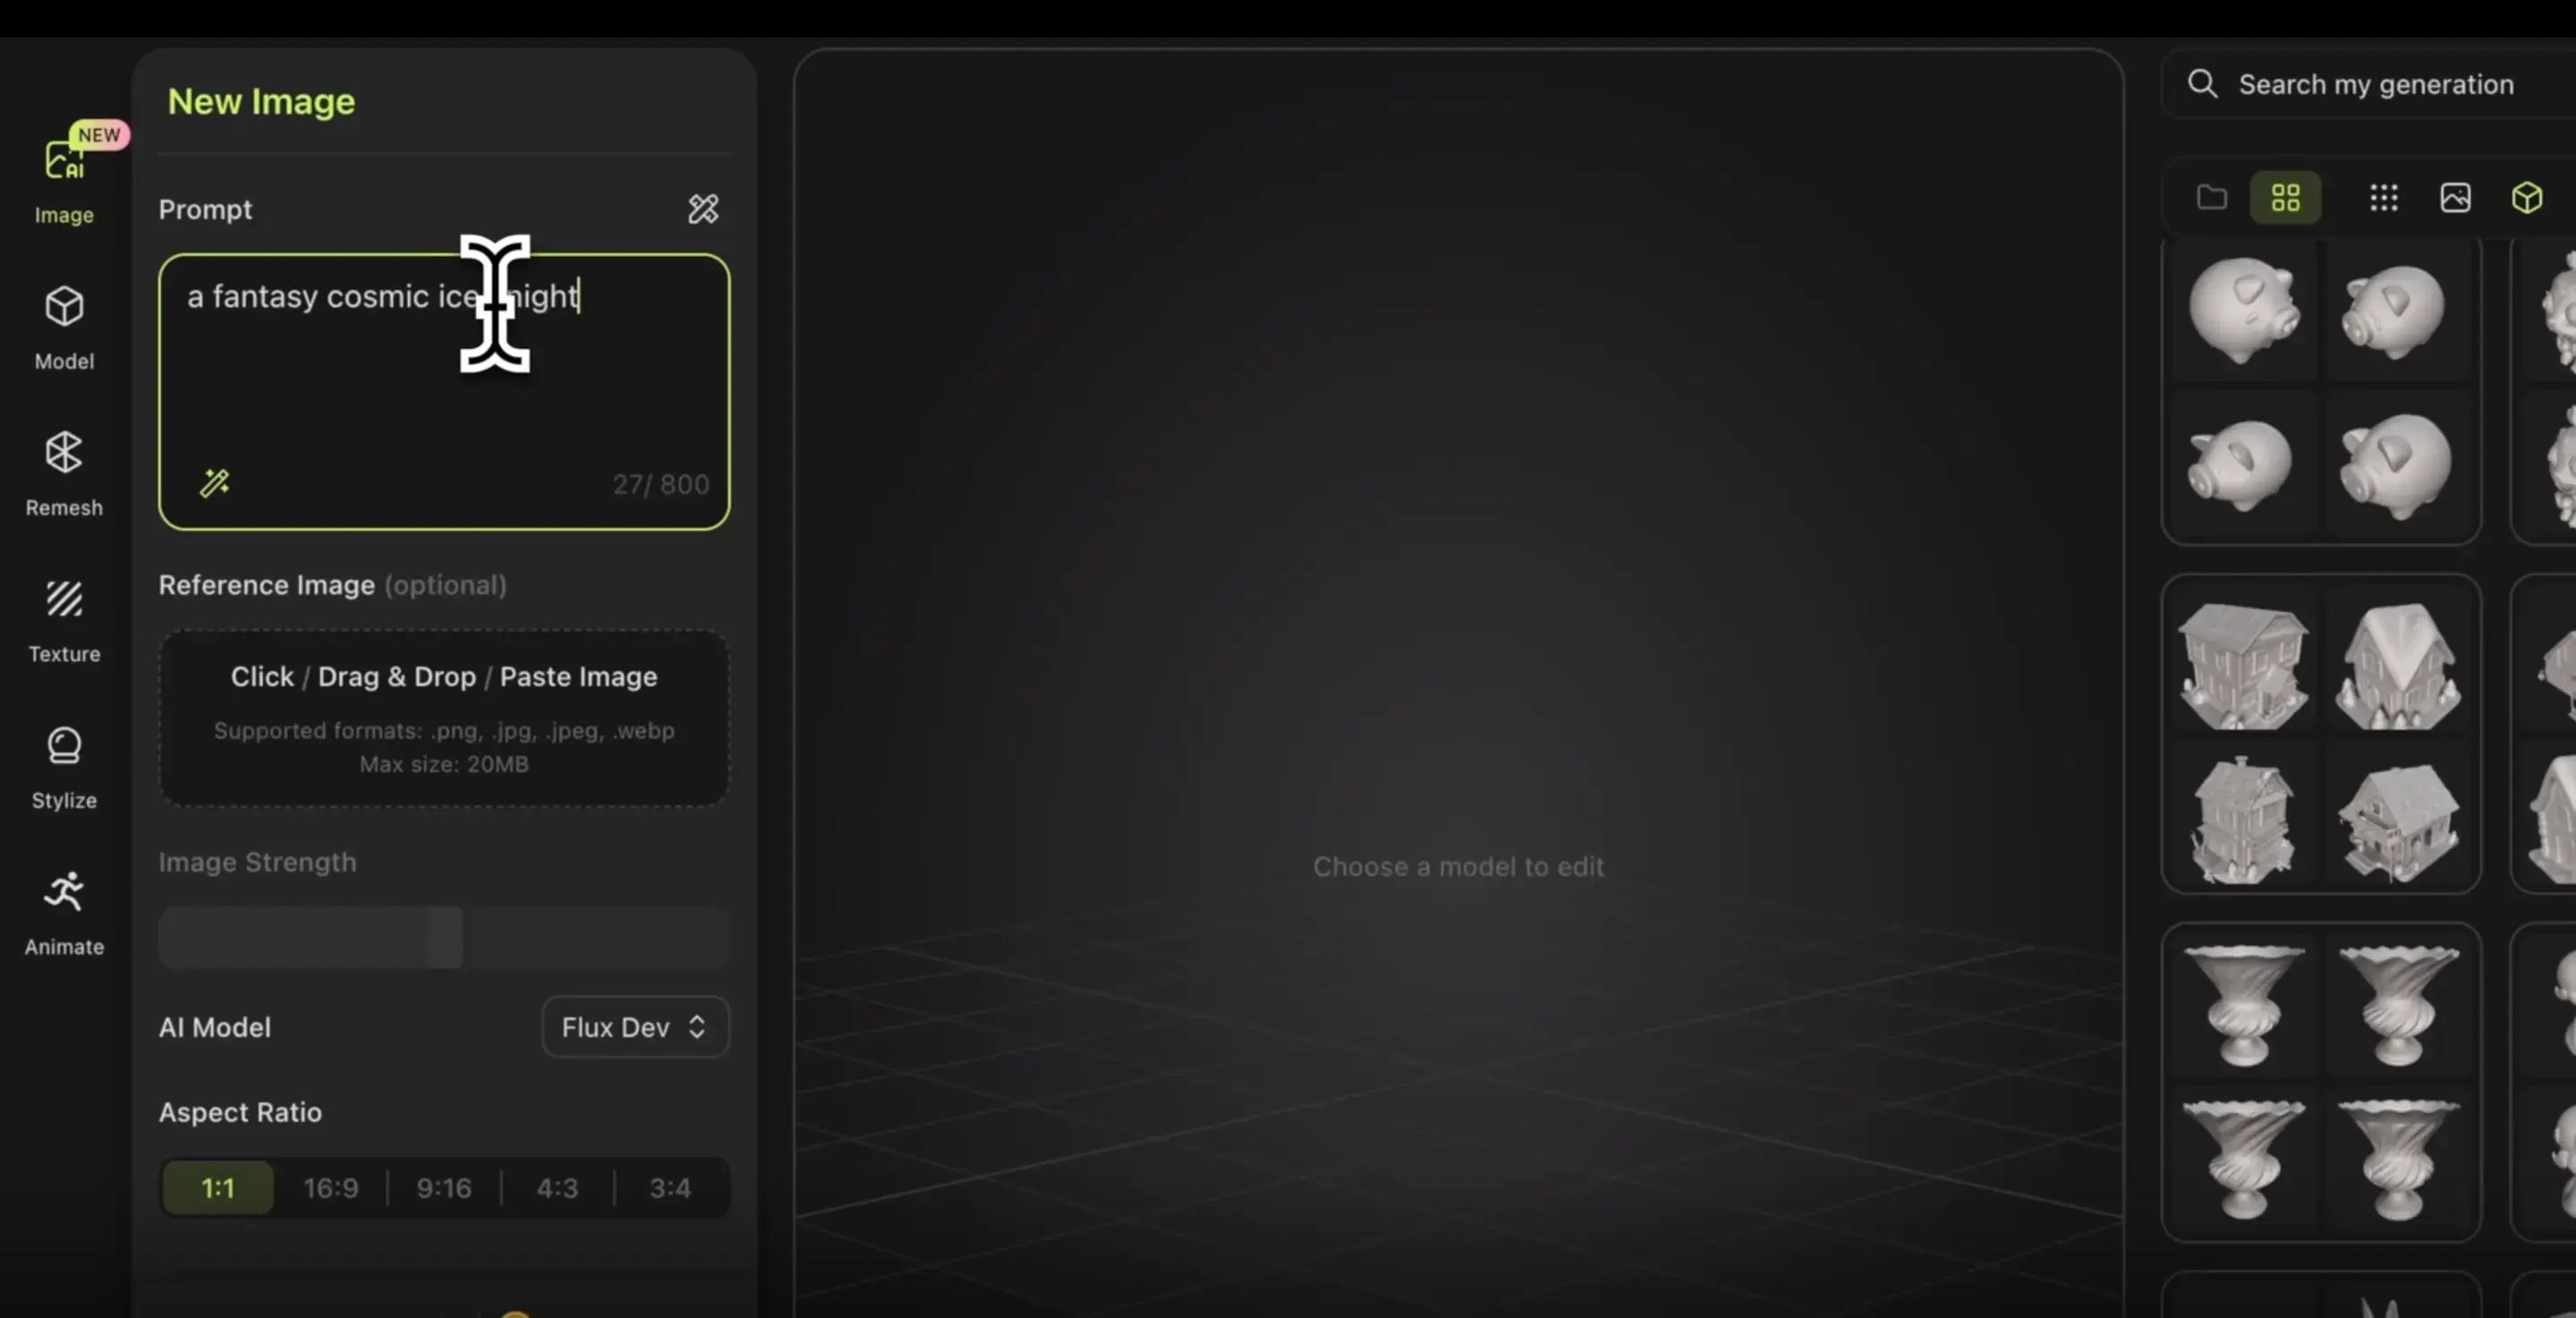Open the top-left piggy bank model thumbnail

tap(2243, 309)
